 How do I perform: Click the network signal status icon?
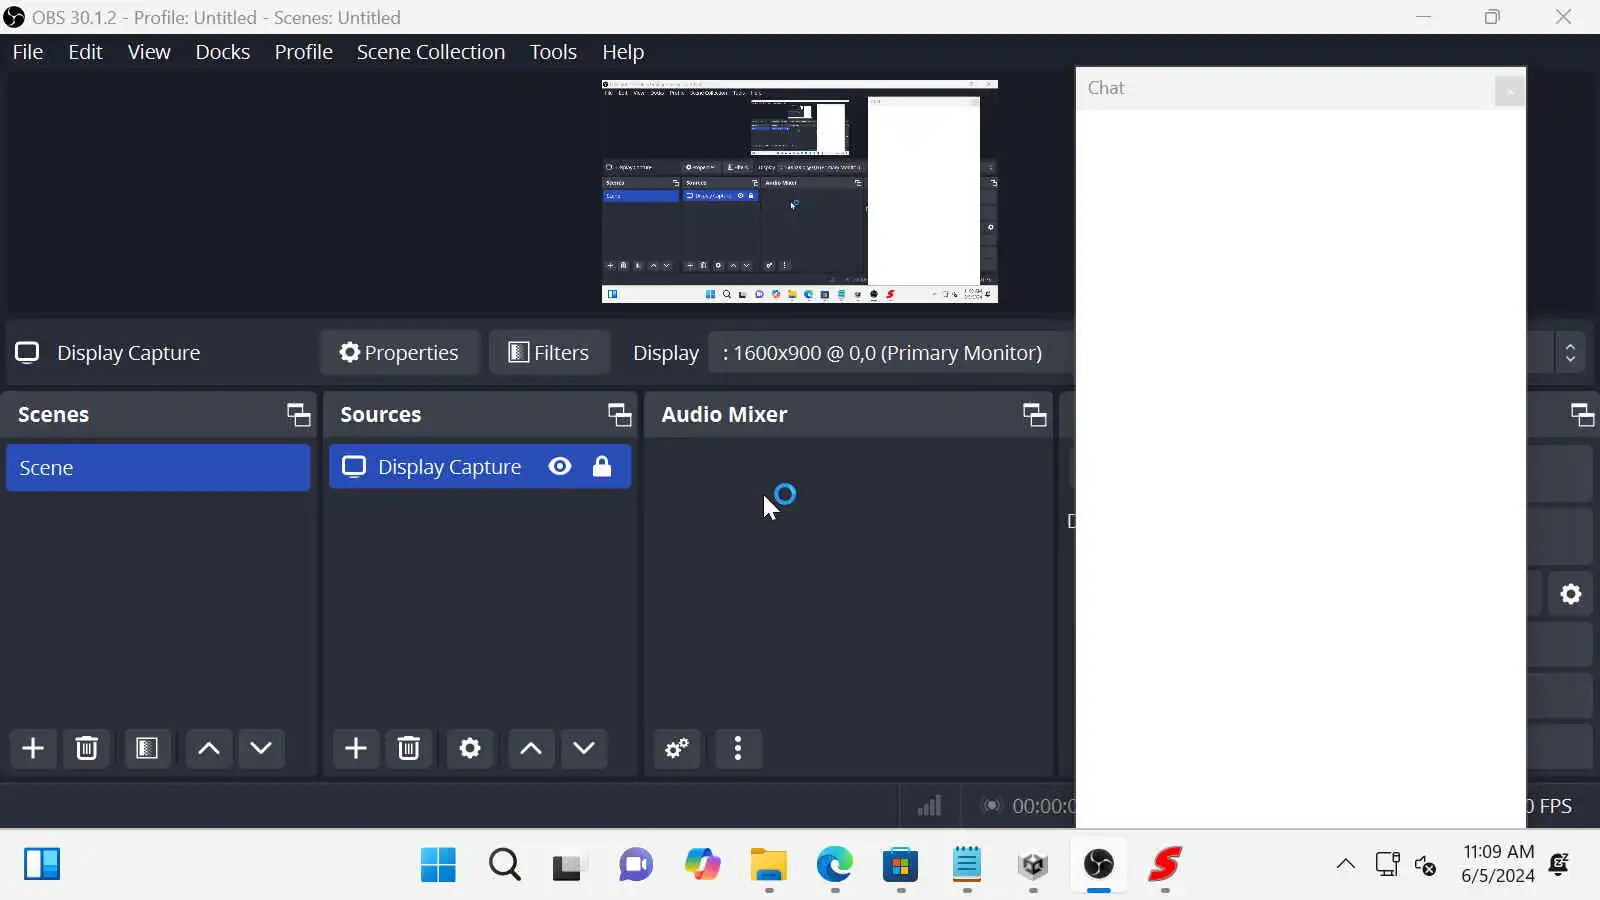point(929,805)
